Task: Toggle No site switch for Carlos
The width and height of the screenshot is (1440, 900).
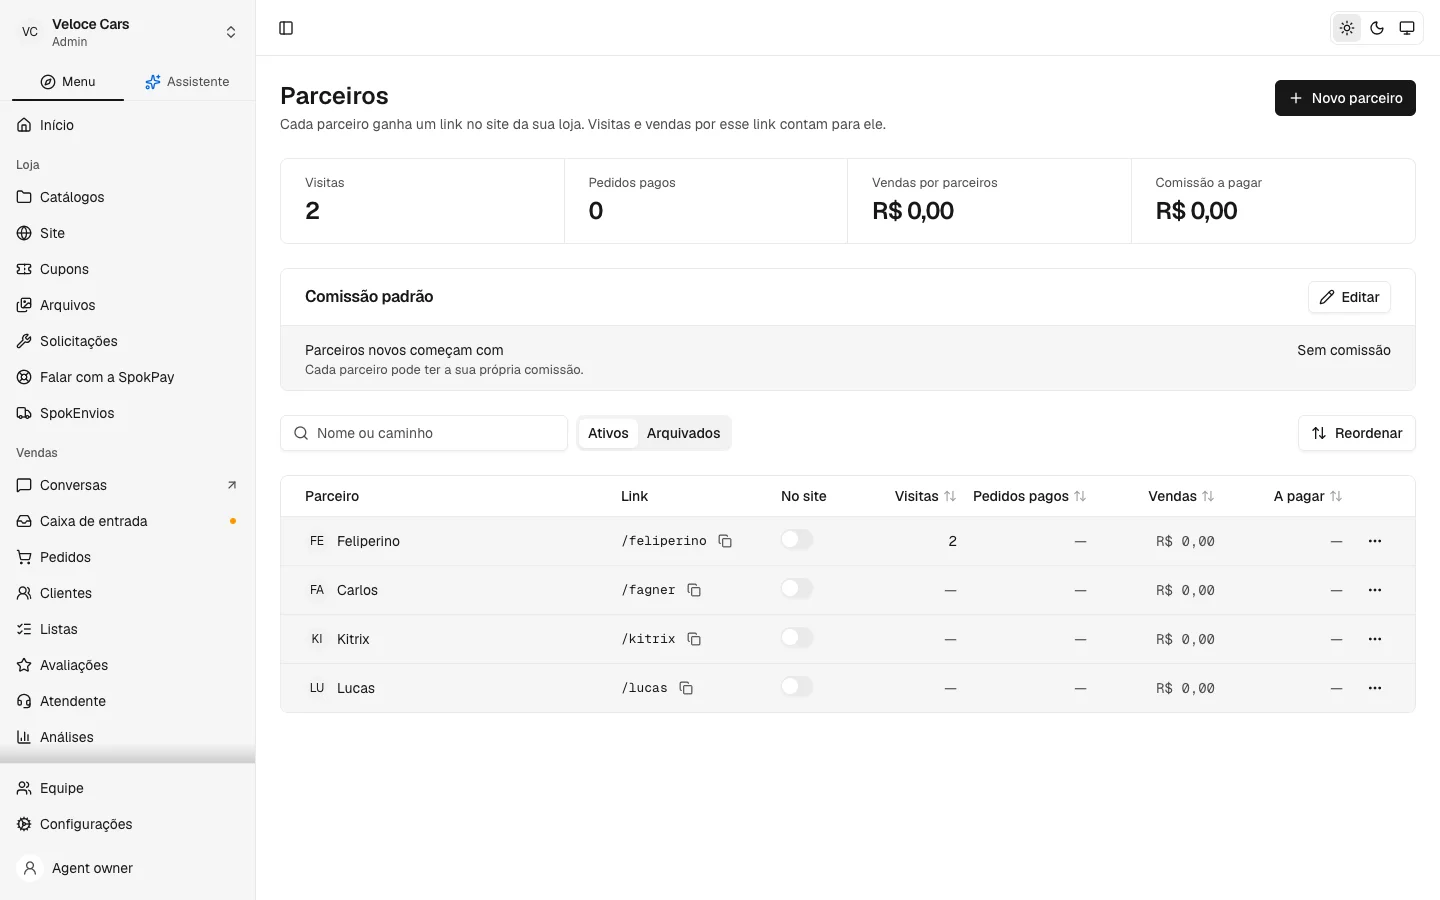Action: (797, 589)
